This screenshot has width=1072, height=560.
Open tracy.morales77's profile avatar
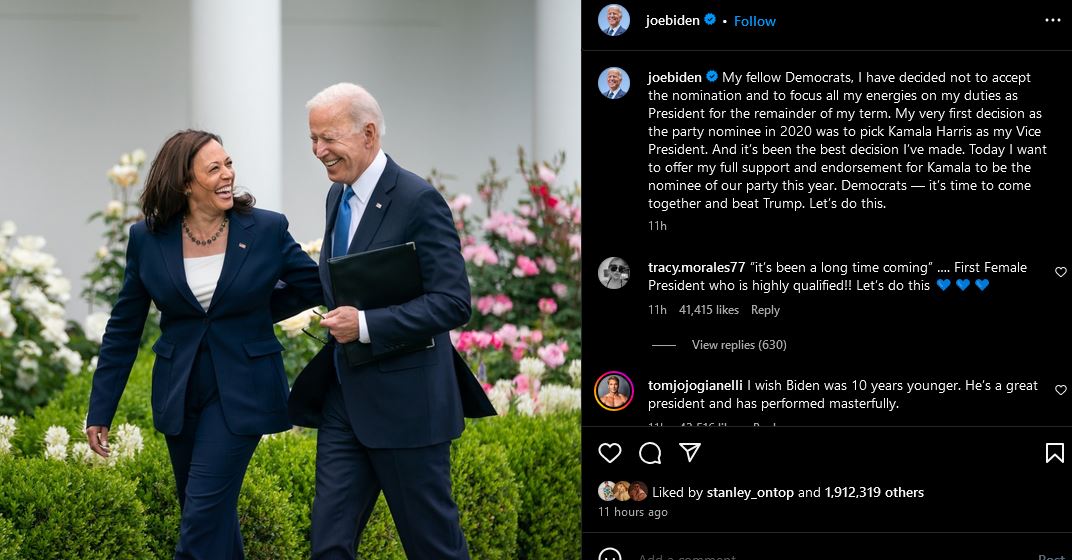point(614,273)
